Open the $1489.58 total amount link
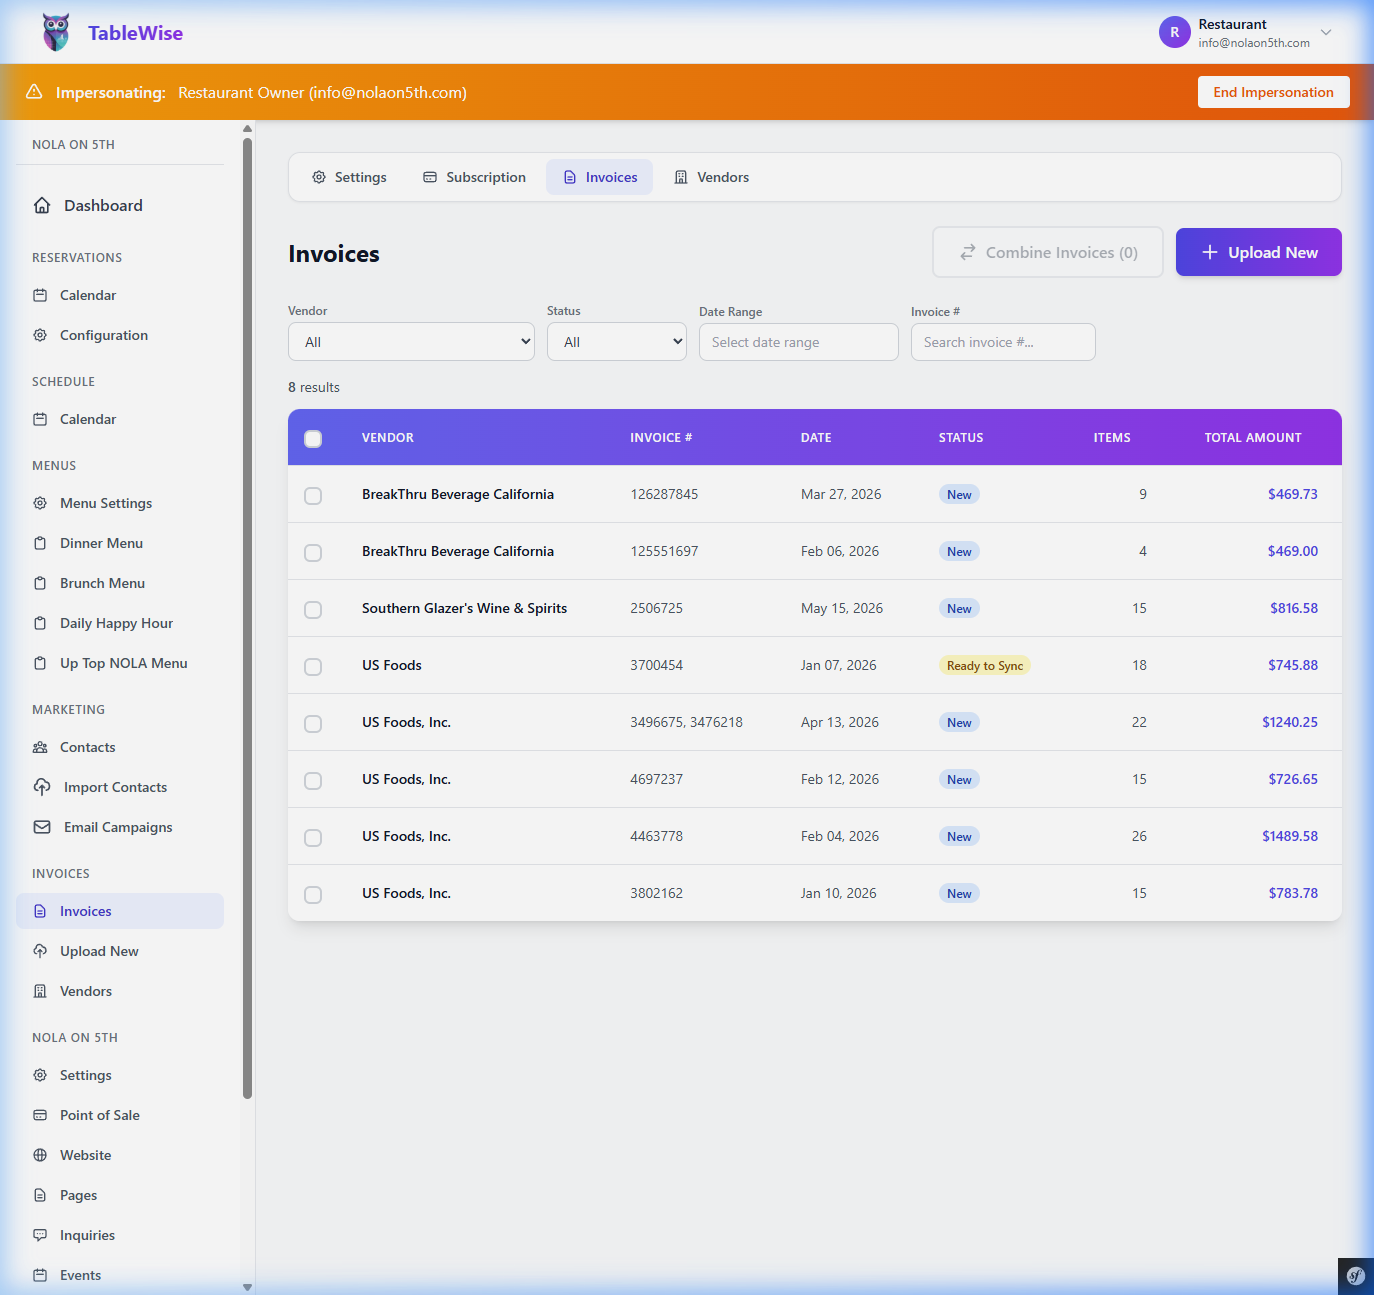The width and height of the screenshot is (1374, 1295). 1289,836
